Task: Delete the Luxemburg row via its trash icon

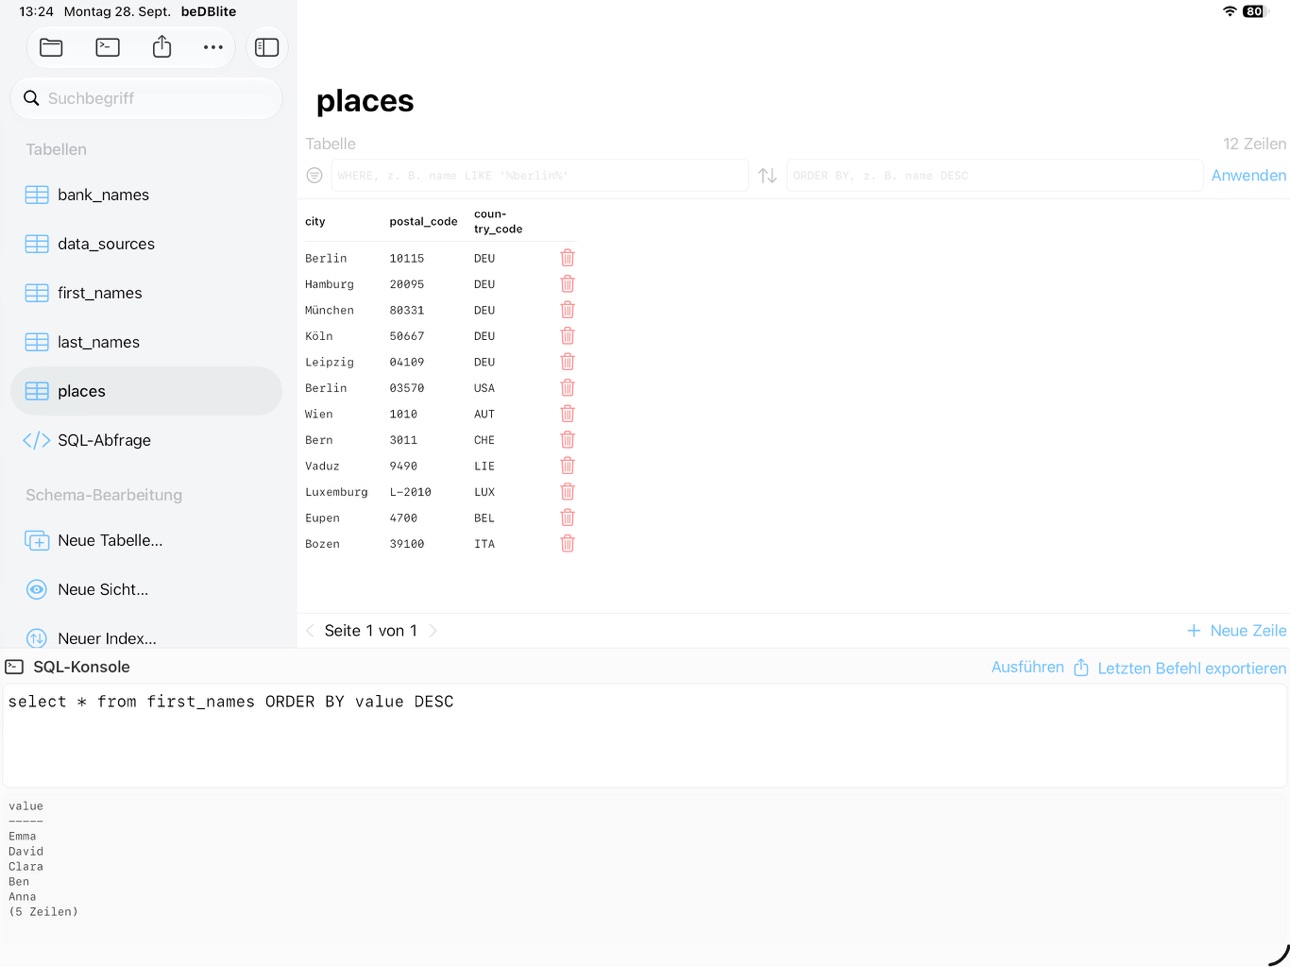Action: tap(567, 492)
